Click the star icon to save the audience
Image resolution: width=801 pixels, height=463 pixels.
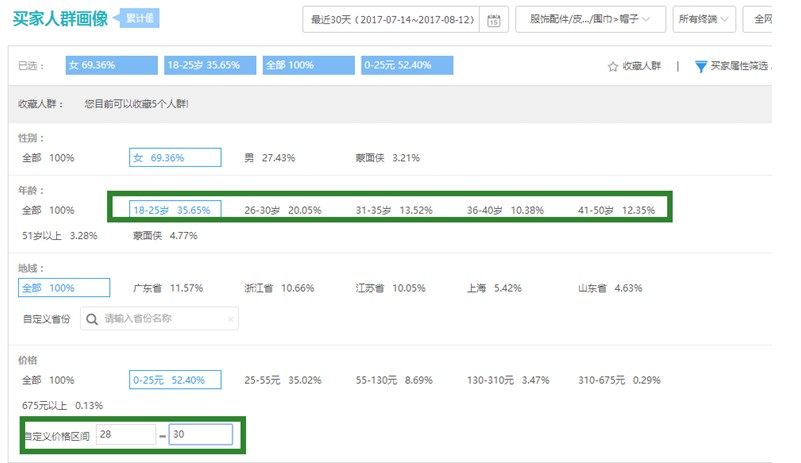(613, 66)
